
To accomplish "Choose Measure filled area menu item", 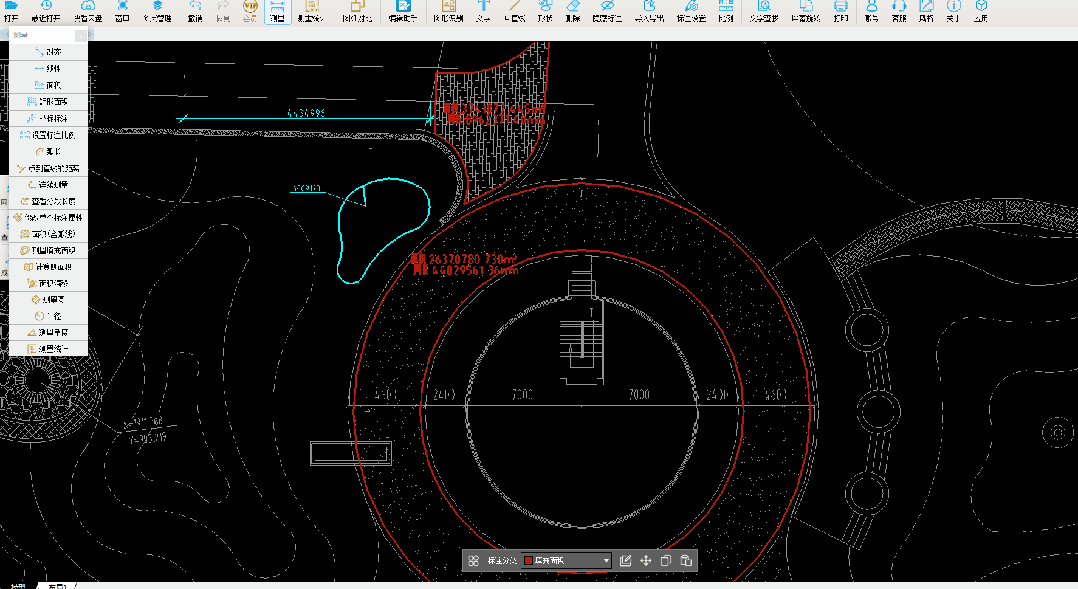I will click(x=48, y=250).
